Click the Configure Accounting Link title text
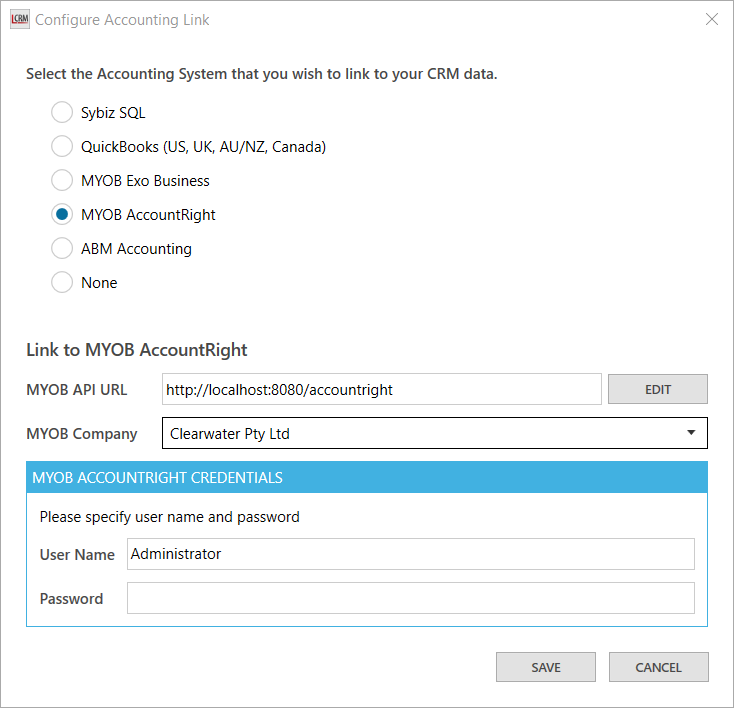 (123, 20)
